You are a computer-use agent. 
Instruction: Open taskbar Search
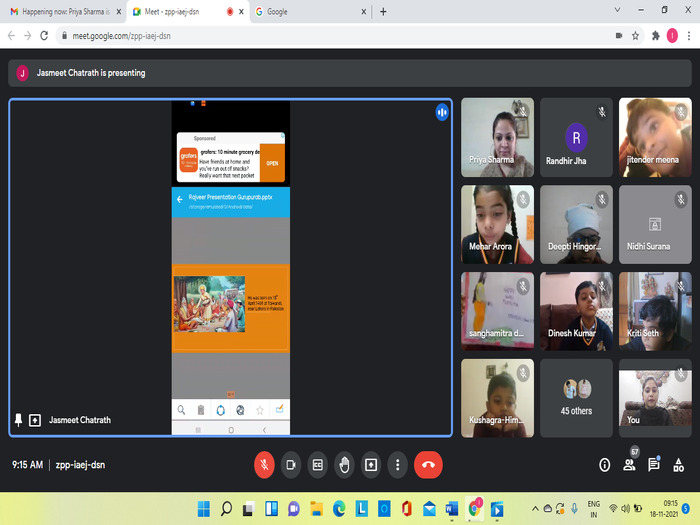pos(226,508)
